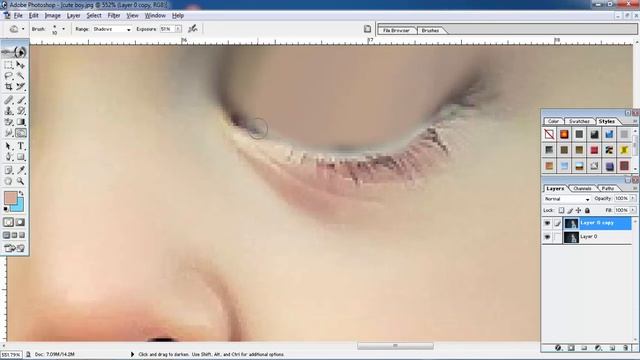Select the Pen tool
This screenshot has height=360, width=640.
[x=9, y=157]
